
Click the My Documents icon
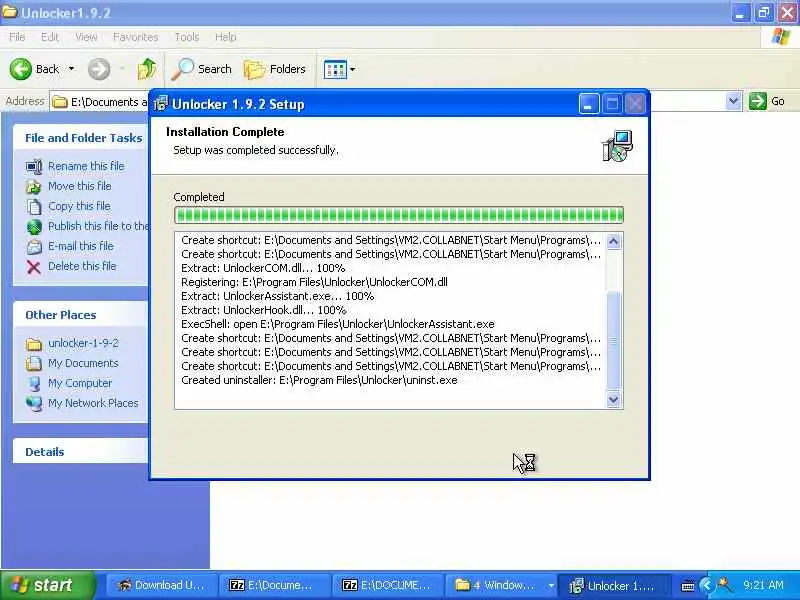point(34,363)
